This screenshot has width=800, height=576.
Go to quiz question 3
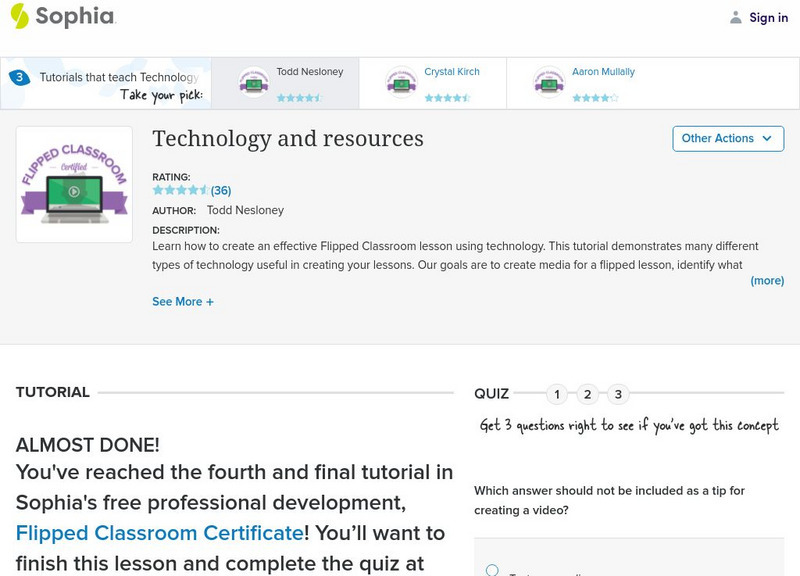coord(618,394)
